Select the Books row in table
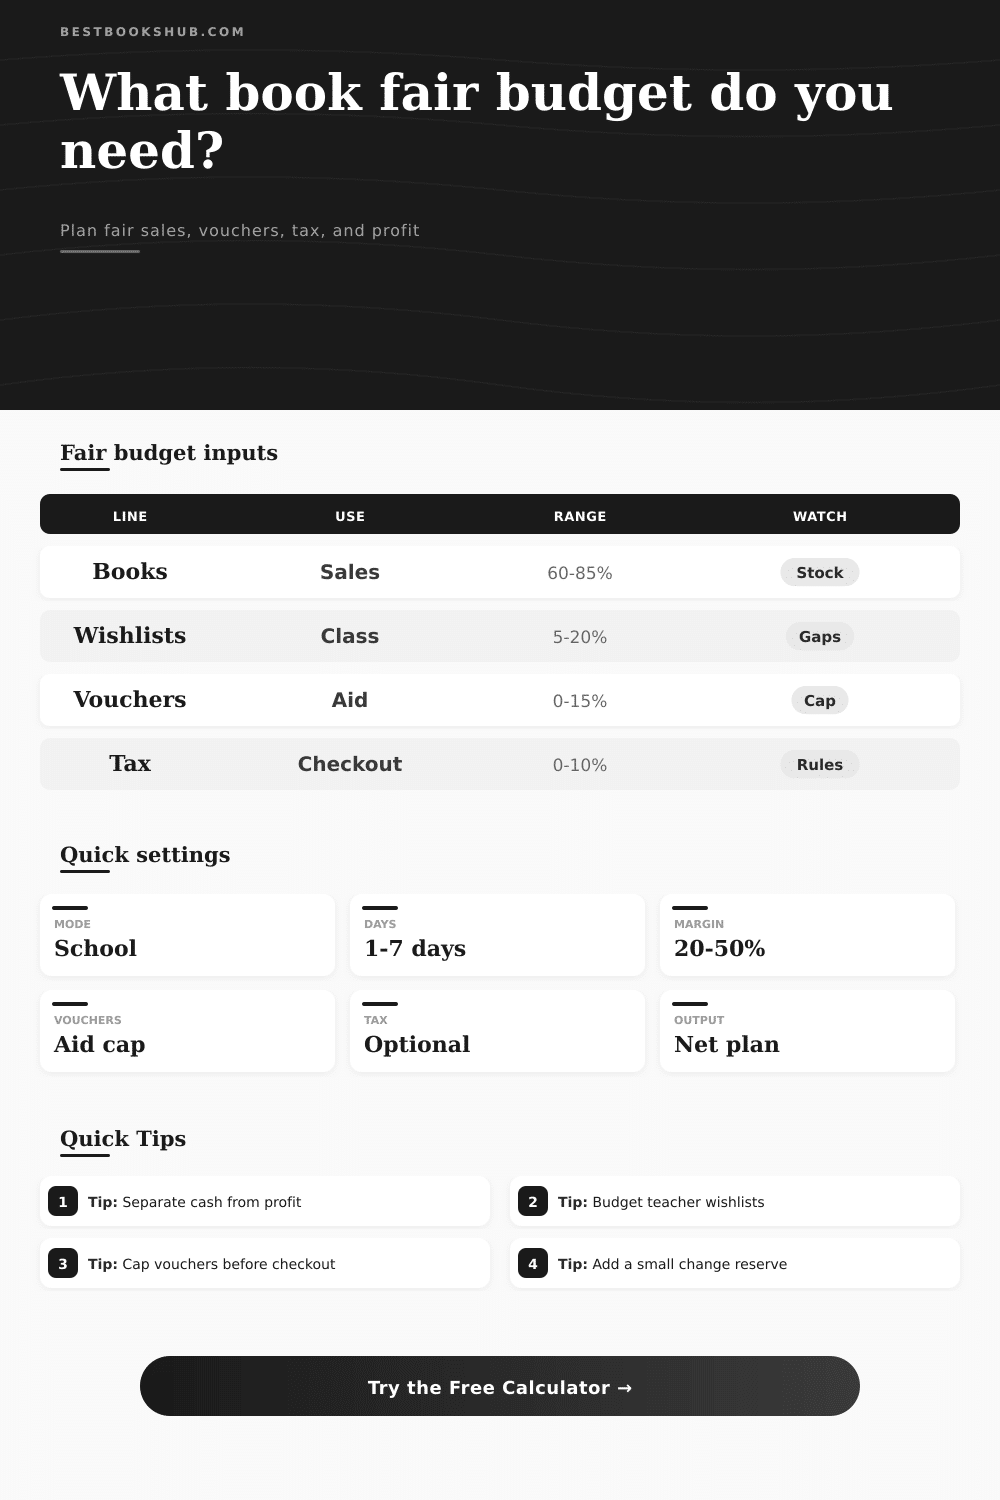Image resolution: width=1000 pixels, height=1500 pixels. tap(500, 572)
